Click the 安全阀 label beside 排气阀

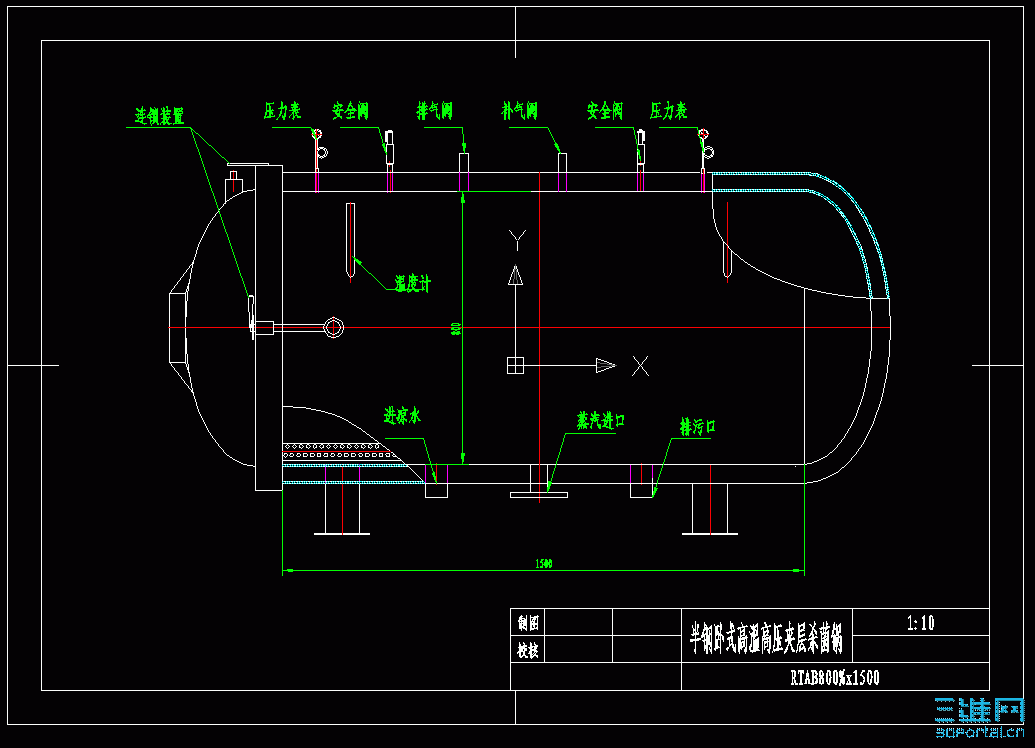[351, 111]
